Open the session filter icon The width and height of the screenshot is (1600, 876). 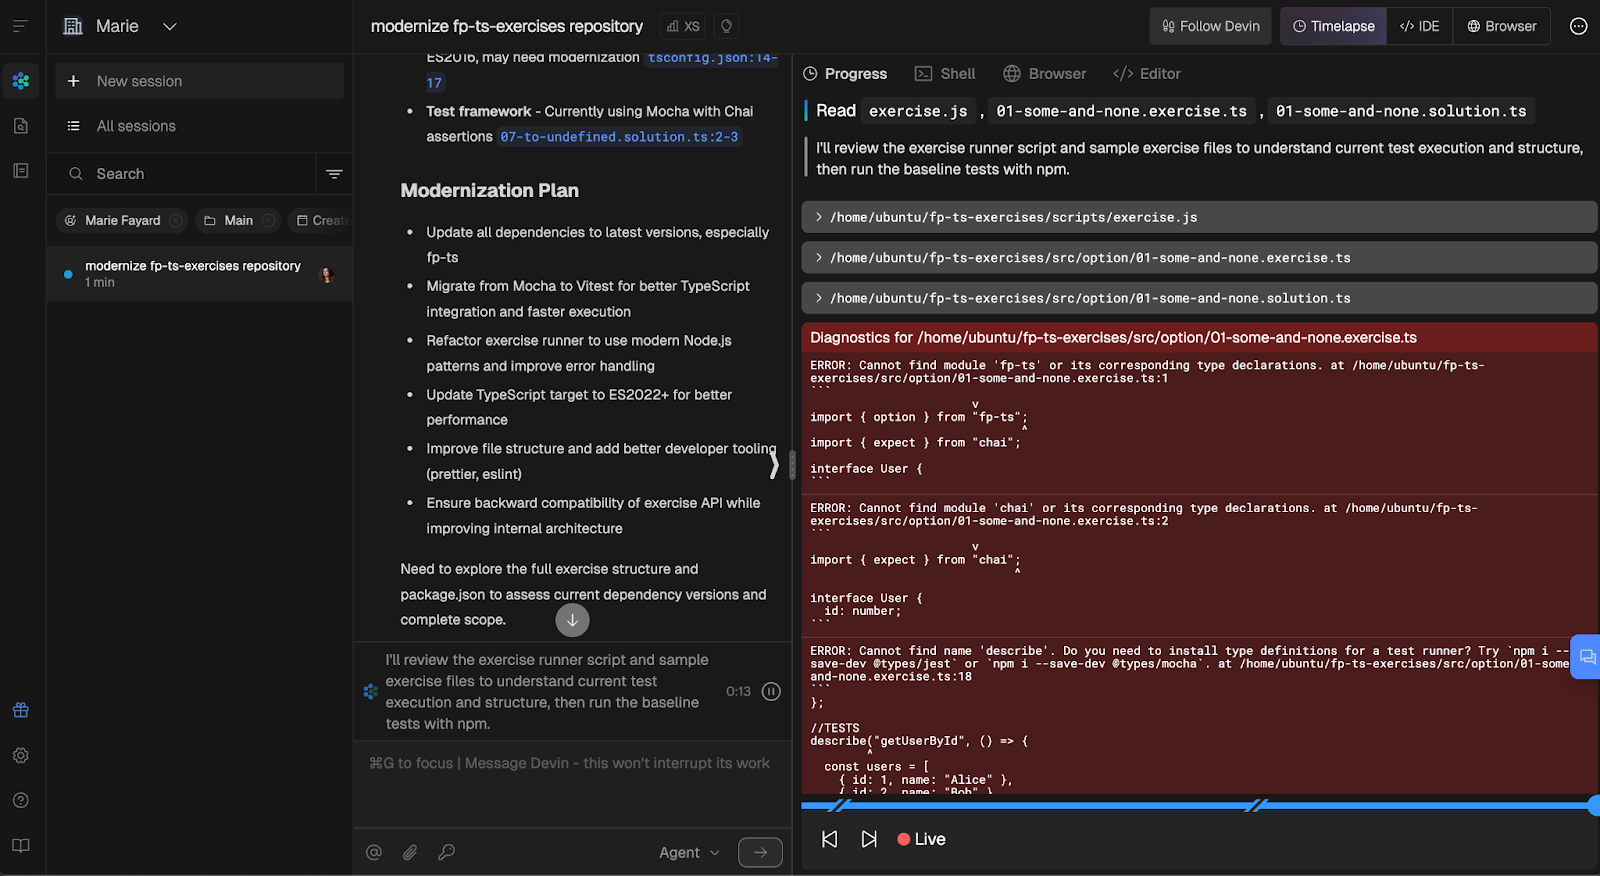(x=334, y=174)
